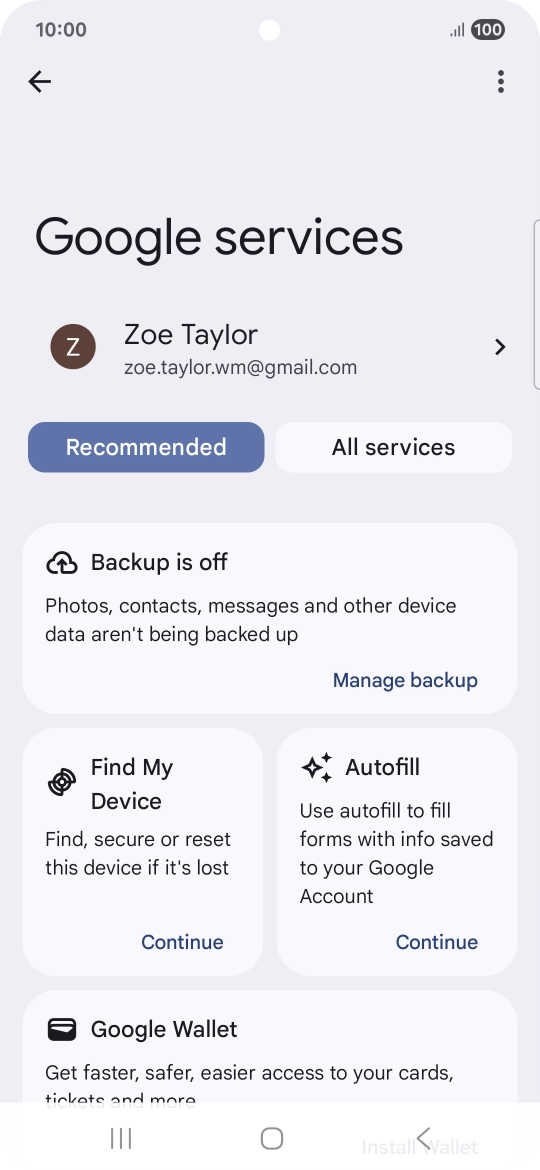Switch to the All services tab
Image resolution: width=540 pixels, height=1170 pixels.
(394, 447)
